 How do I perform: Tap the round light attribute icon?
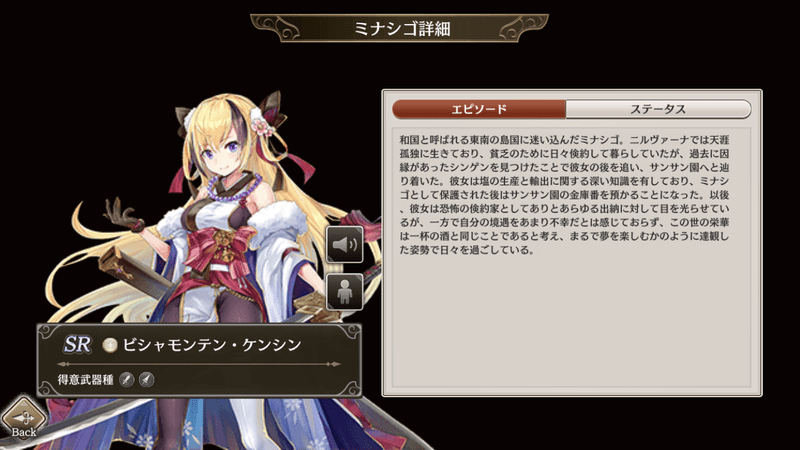(109, 345)
